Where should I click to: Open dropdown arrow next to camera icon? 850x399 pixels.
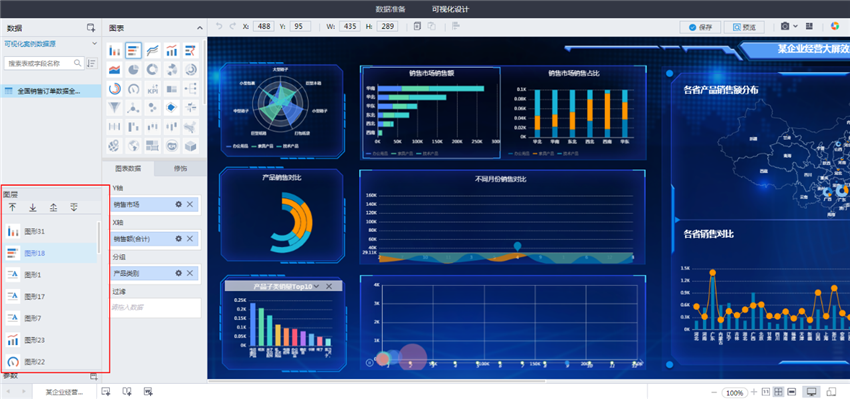point(795,26)
